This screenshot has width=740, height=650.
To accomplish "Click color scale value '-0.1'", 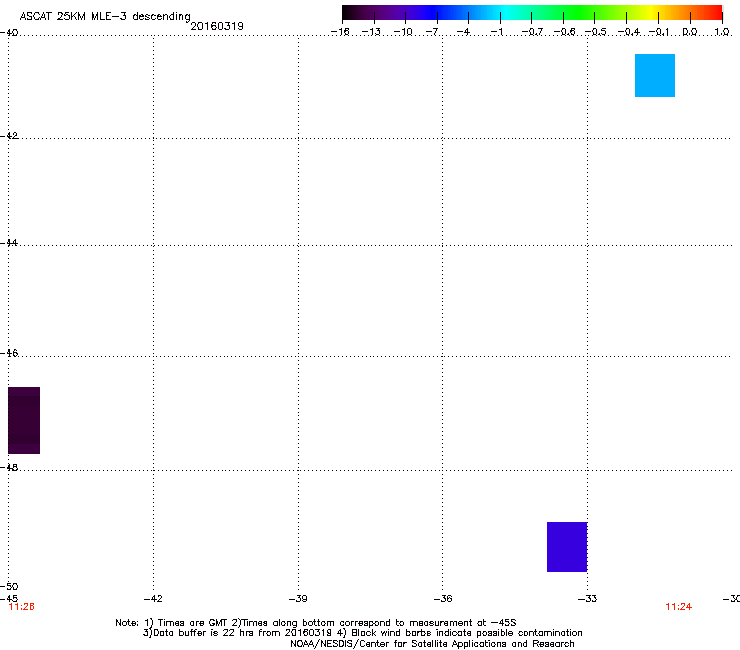I will [x=659, y=32].
